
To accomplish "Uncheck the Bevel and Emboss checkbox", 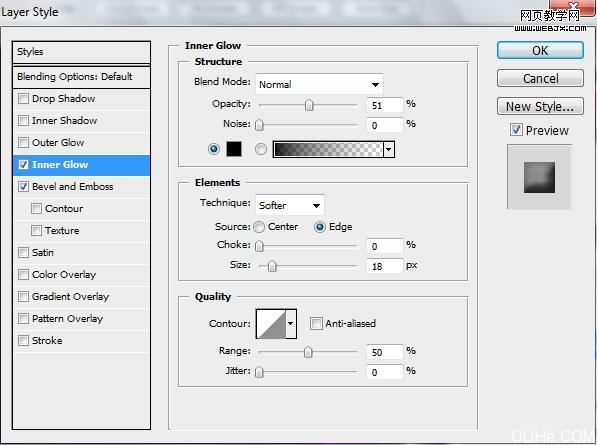I will point(24,187).
